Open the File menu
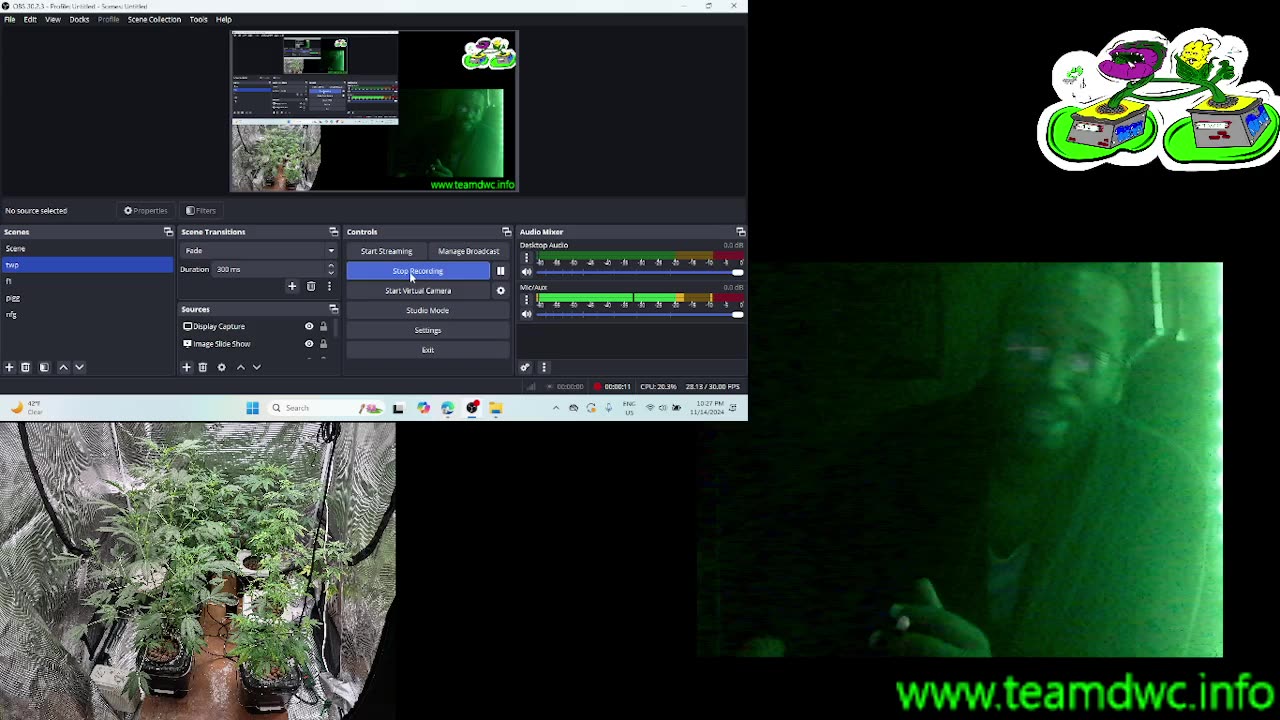The image size is (1280, 720). 9,19
